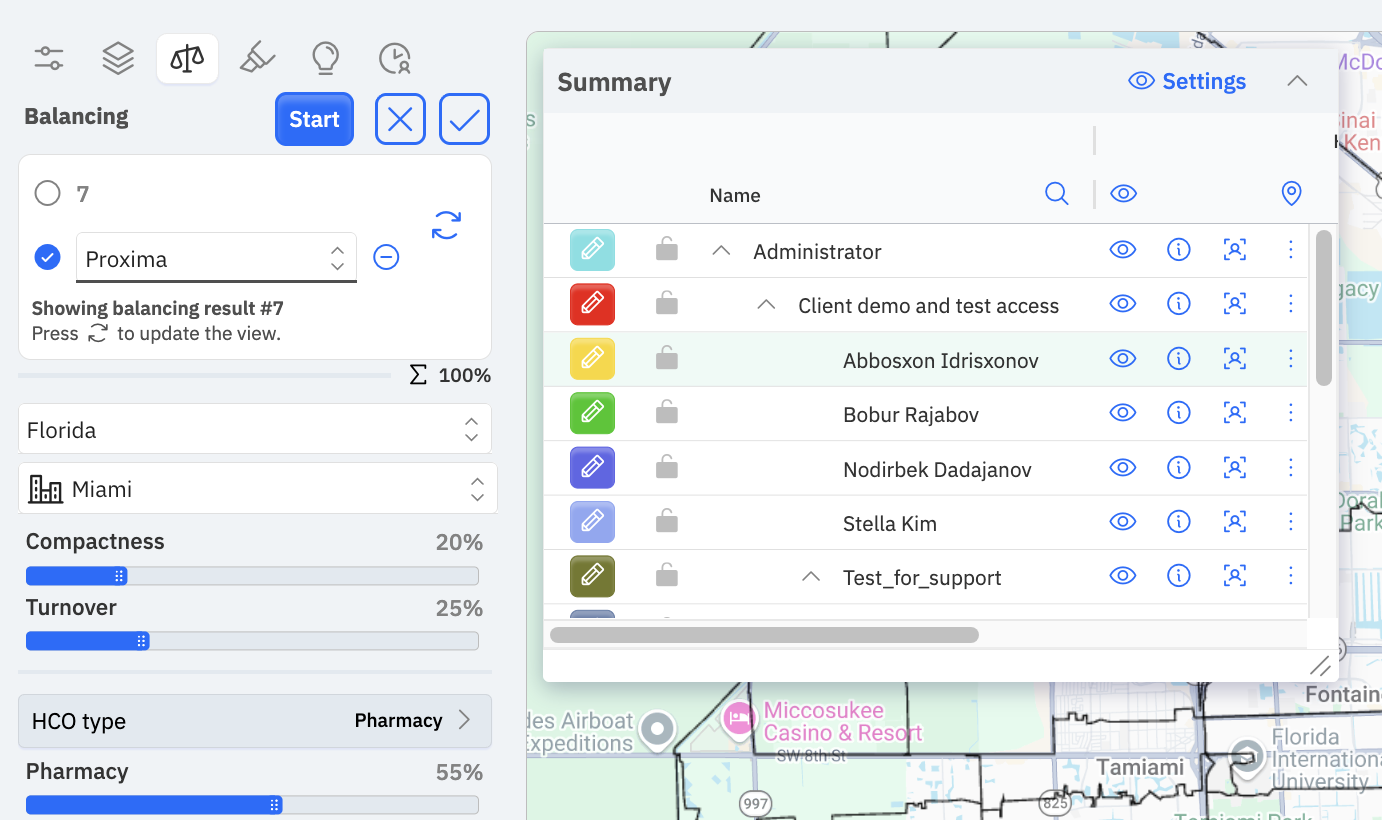
Task: Click focus-person icon for Stella Kim row
Action: click(x=1235, y=521)
